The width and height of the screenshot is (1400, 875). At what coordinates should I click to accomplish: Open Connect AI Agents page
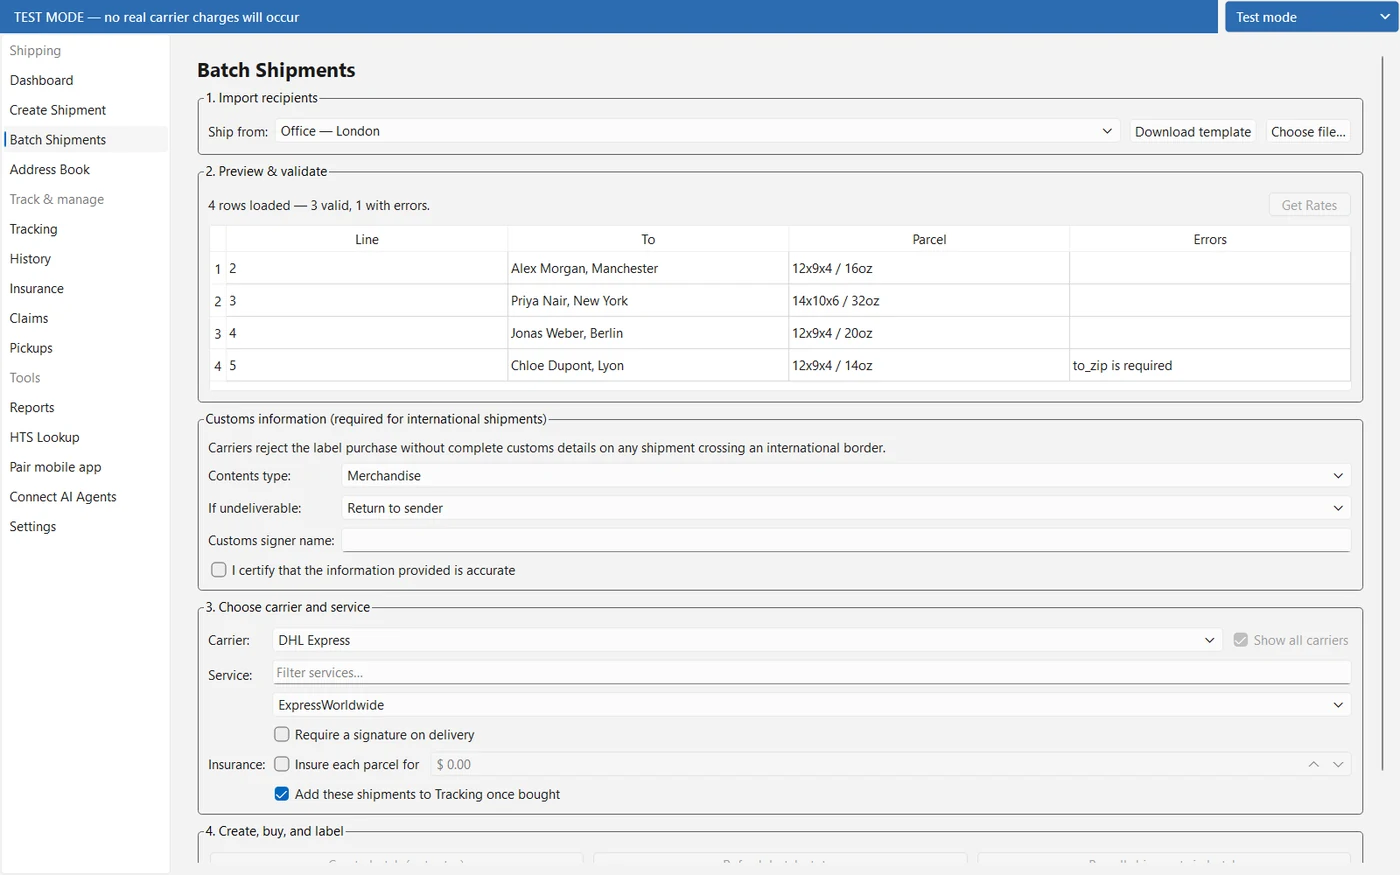85,497
